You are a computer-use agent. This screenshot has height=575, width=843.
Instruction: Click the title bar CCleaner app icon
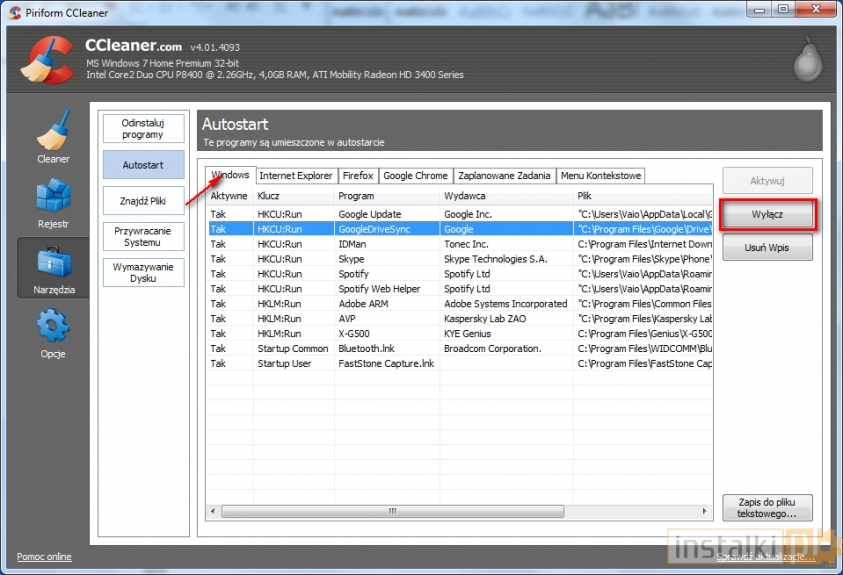coord(15,12)
